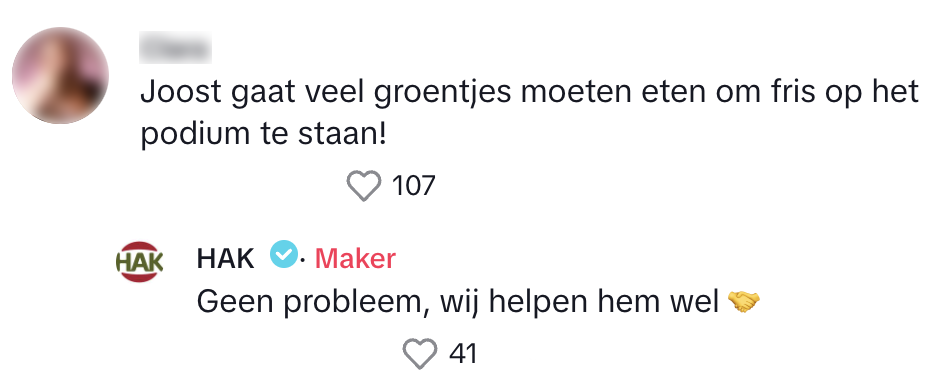Click the blue verified badge beside HAK

284,254
